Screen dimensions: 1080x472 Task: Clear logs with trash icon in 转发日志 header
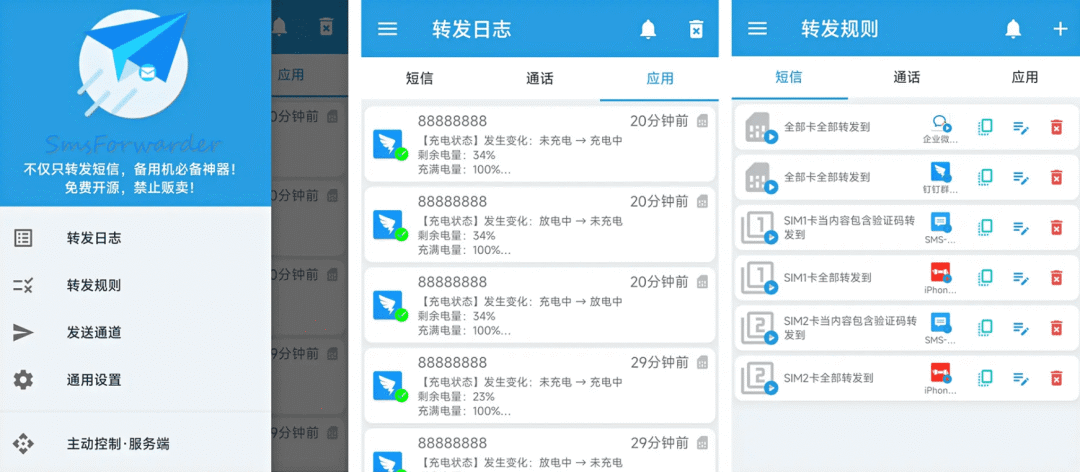pyautogui.click(x=696, y=29)
